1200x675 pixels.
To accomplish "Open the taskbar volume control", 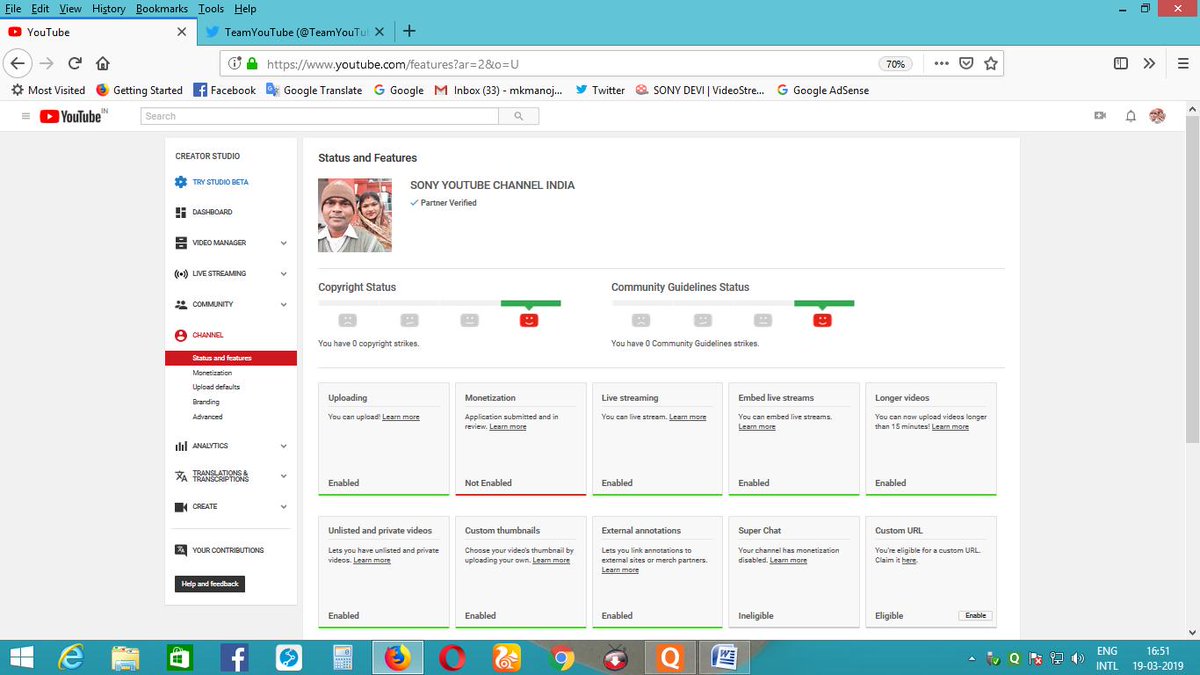I will (x=1078, y=659).
